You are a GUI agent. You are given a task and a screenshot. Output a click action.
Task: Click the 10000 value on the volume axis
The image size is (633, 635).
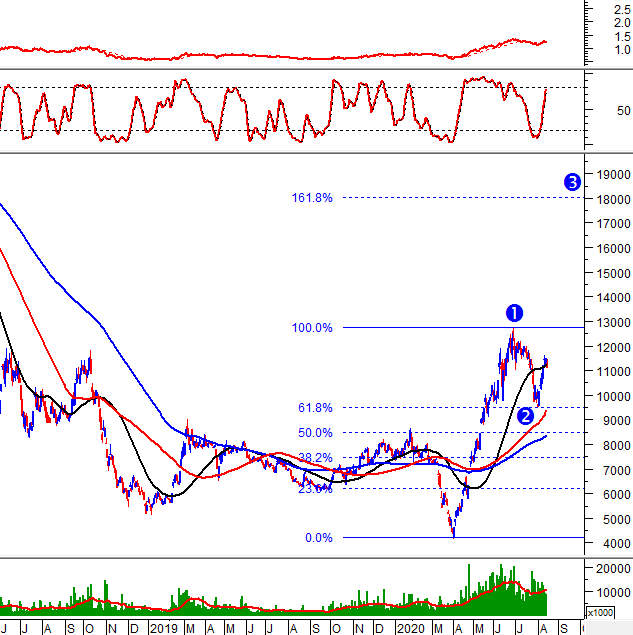tap(613, 592)
